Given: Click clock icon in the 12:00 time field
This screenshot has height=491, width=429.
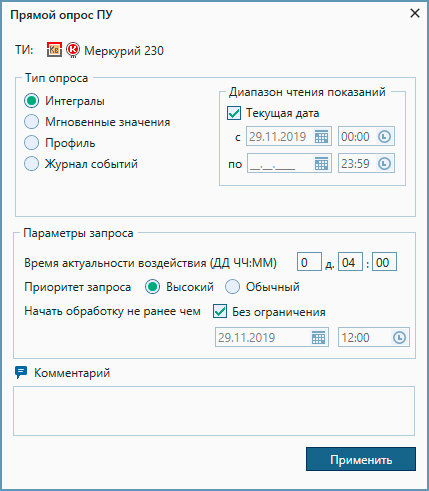Looking at the screenshot, I should 399,337.
